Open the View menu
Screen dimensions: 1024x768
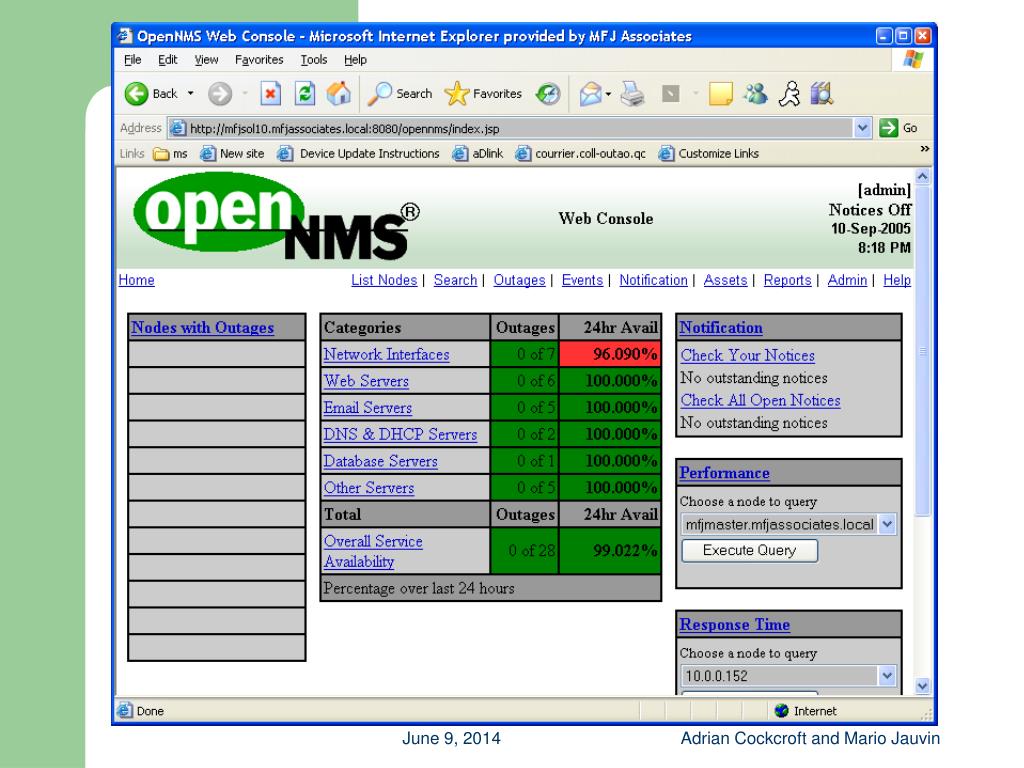tap(206, 60)
